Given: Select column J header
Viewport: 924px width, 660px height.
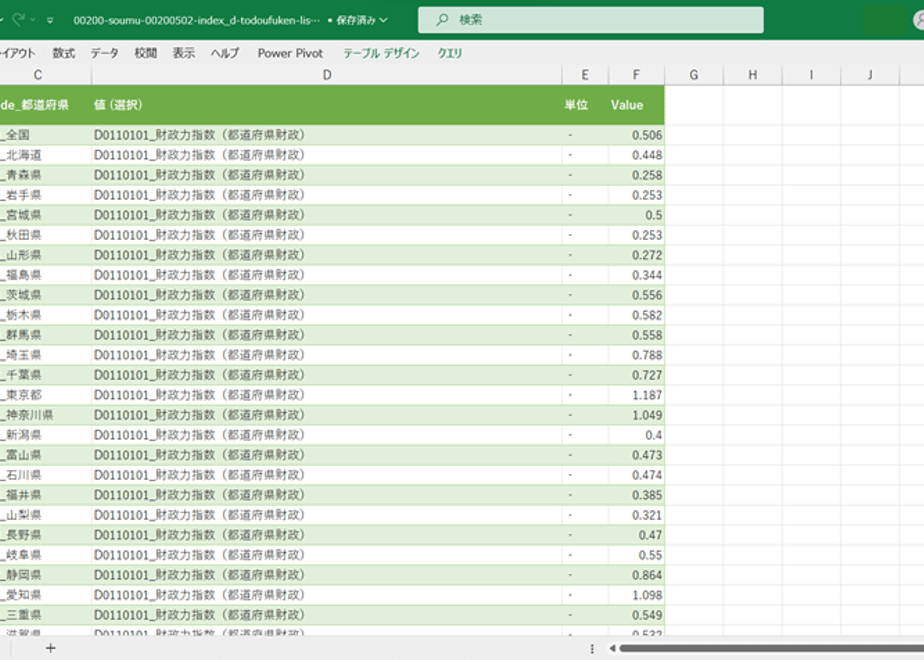Looking at the screenshot, I should [x=870, y=75].
